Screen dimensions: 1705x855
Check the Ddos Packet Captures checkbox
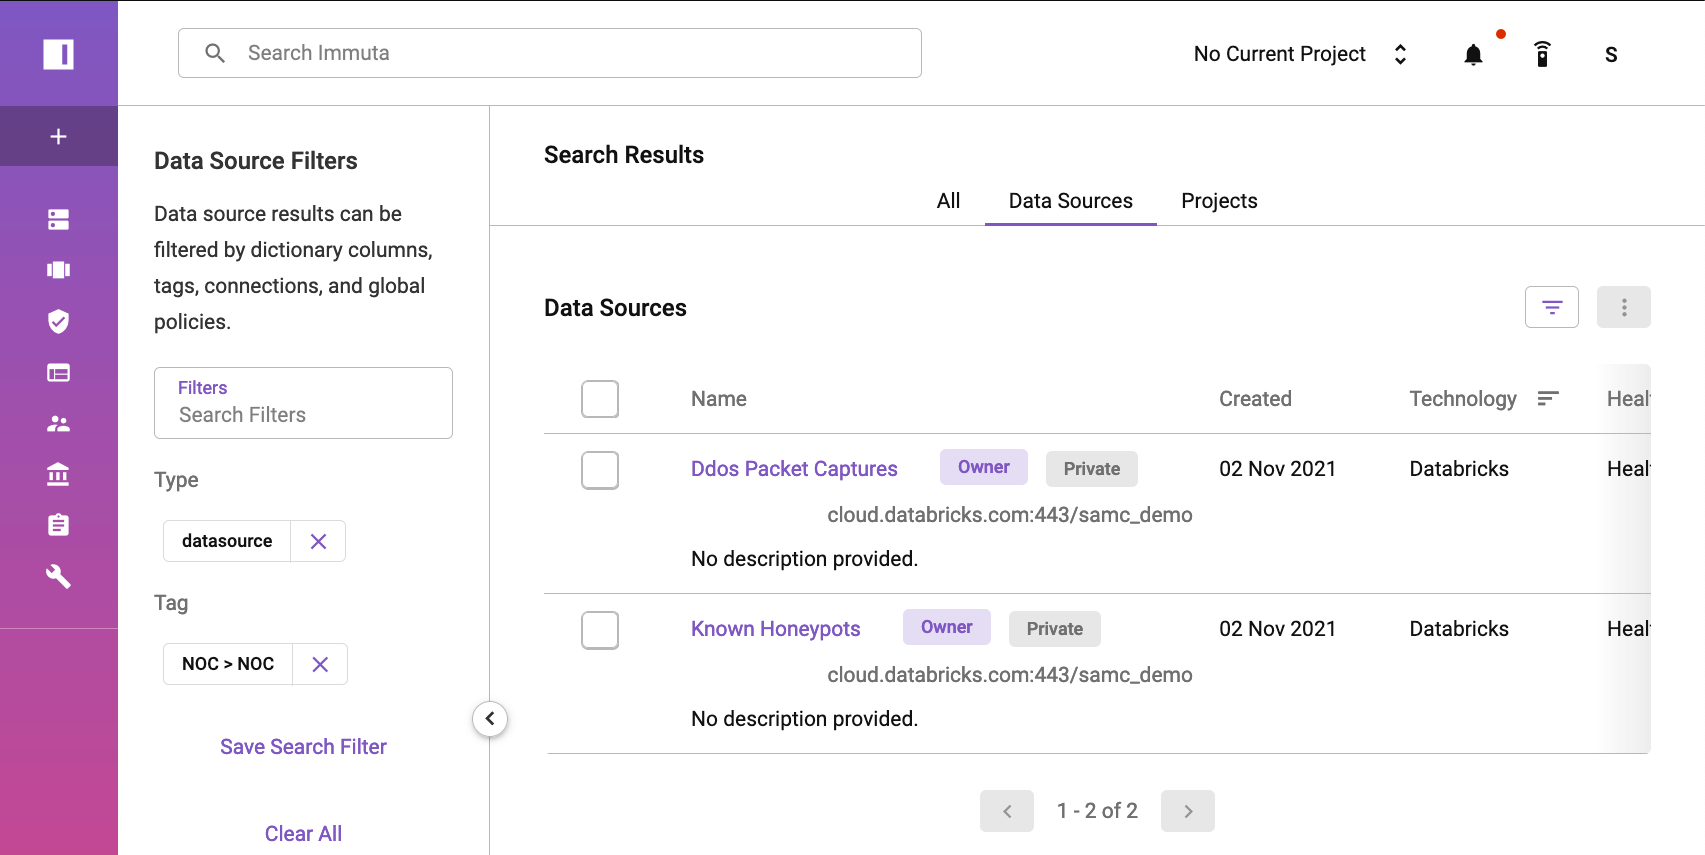600,470
